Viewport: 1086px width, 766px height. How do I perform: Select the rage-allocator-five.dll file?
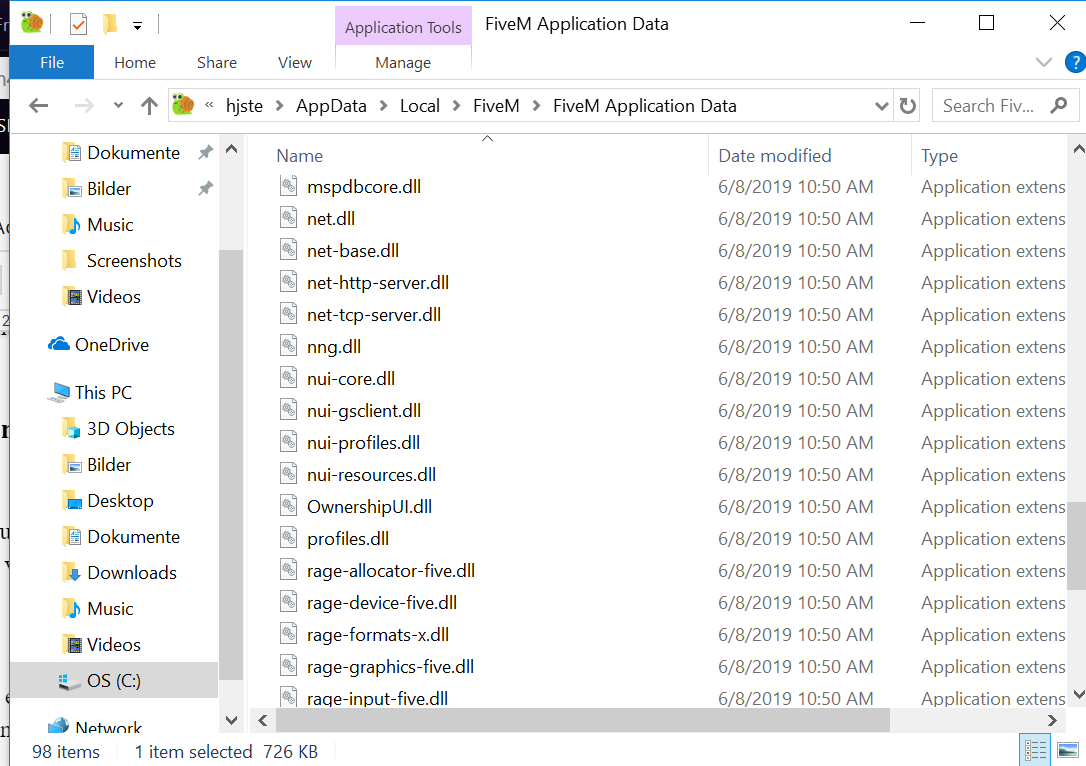(391, 571)
